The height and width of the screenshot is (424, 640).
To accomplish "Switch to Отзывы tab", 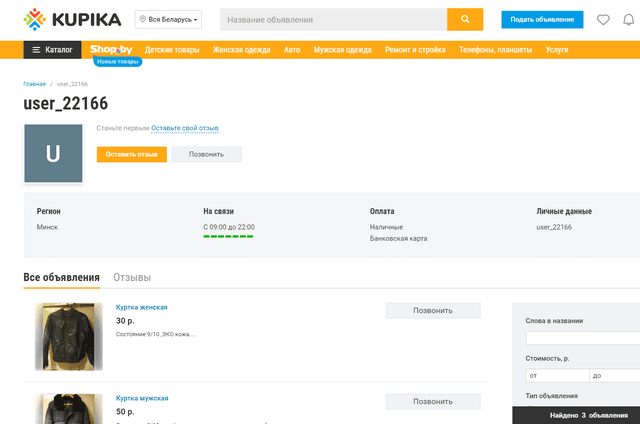I will click(x=132, y=277).
